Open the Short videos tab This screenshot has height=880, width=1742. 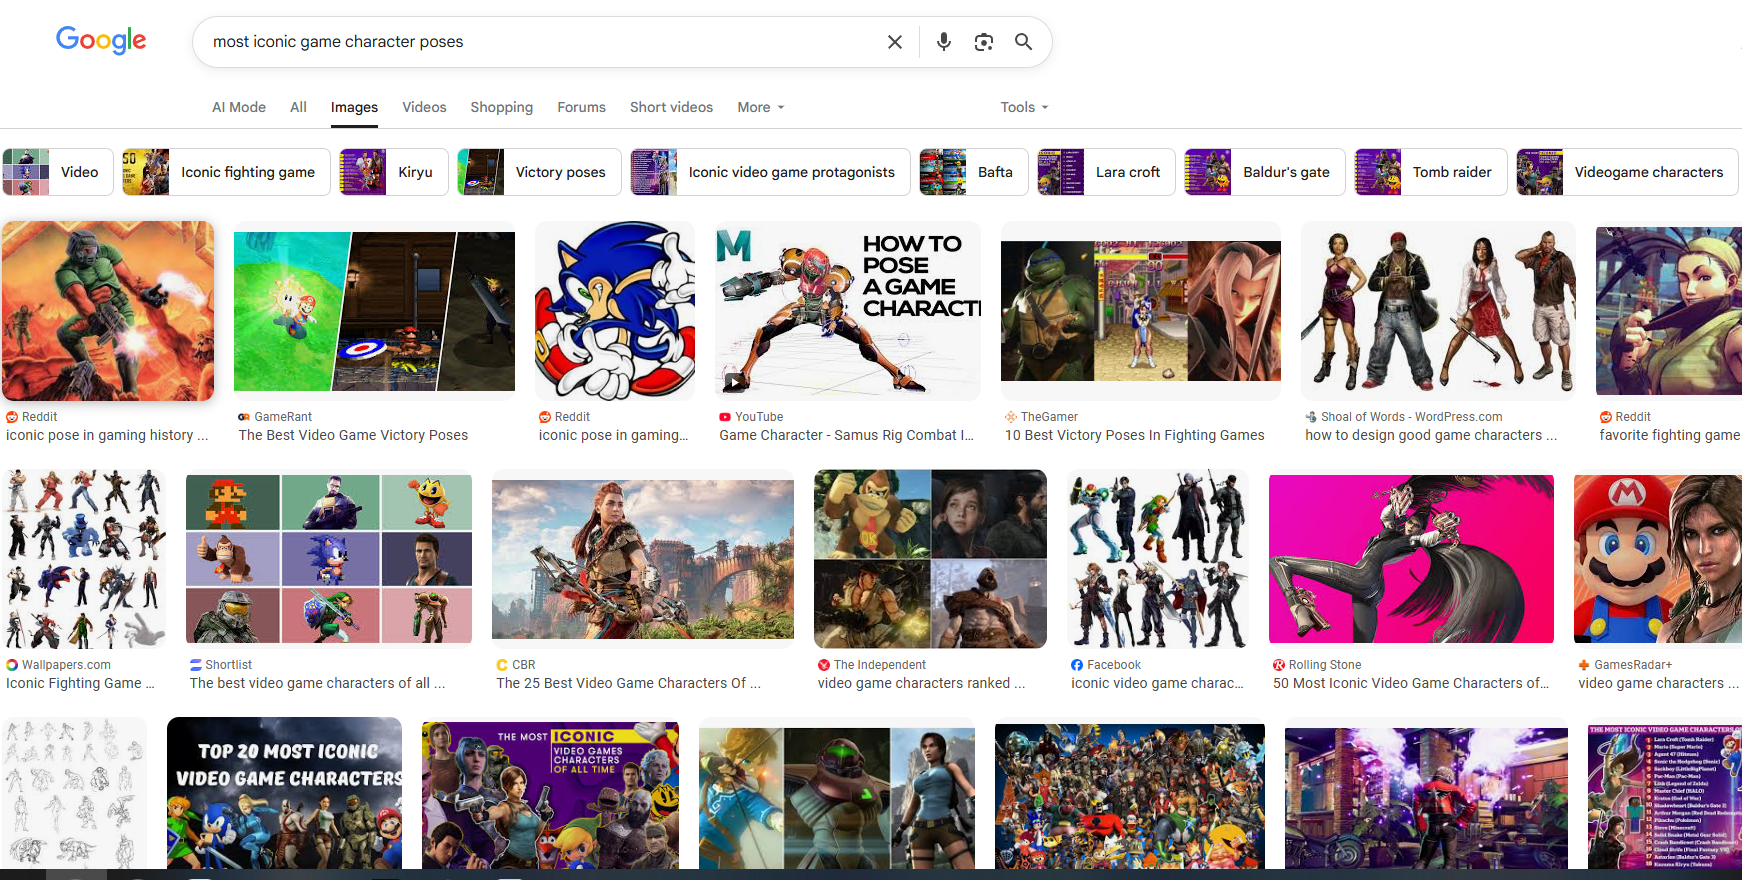click(x=671, y=107)
